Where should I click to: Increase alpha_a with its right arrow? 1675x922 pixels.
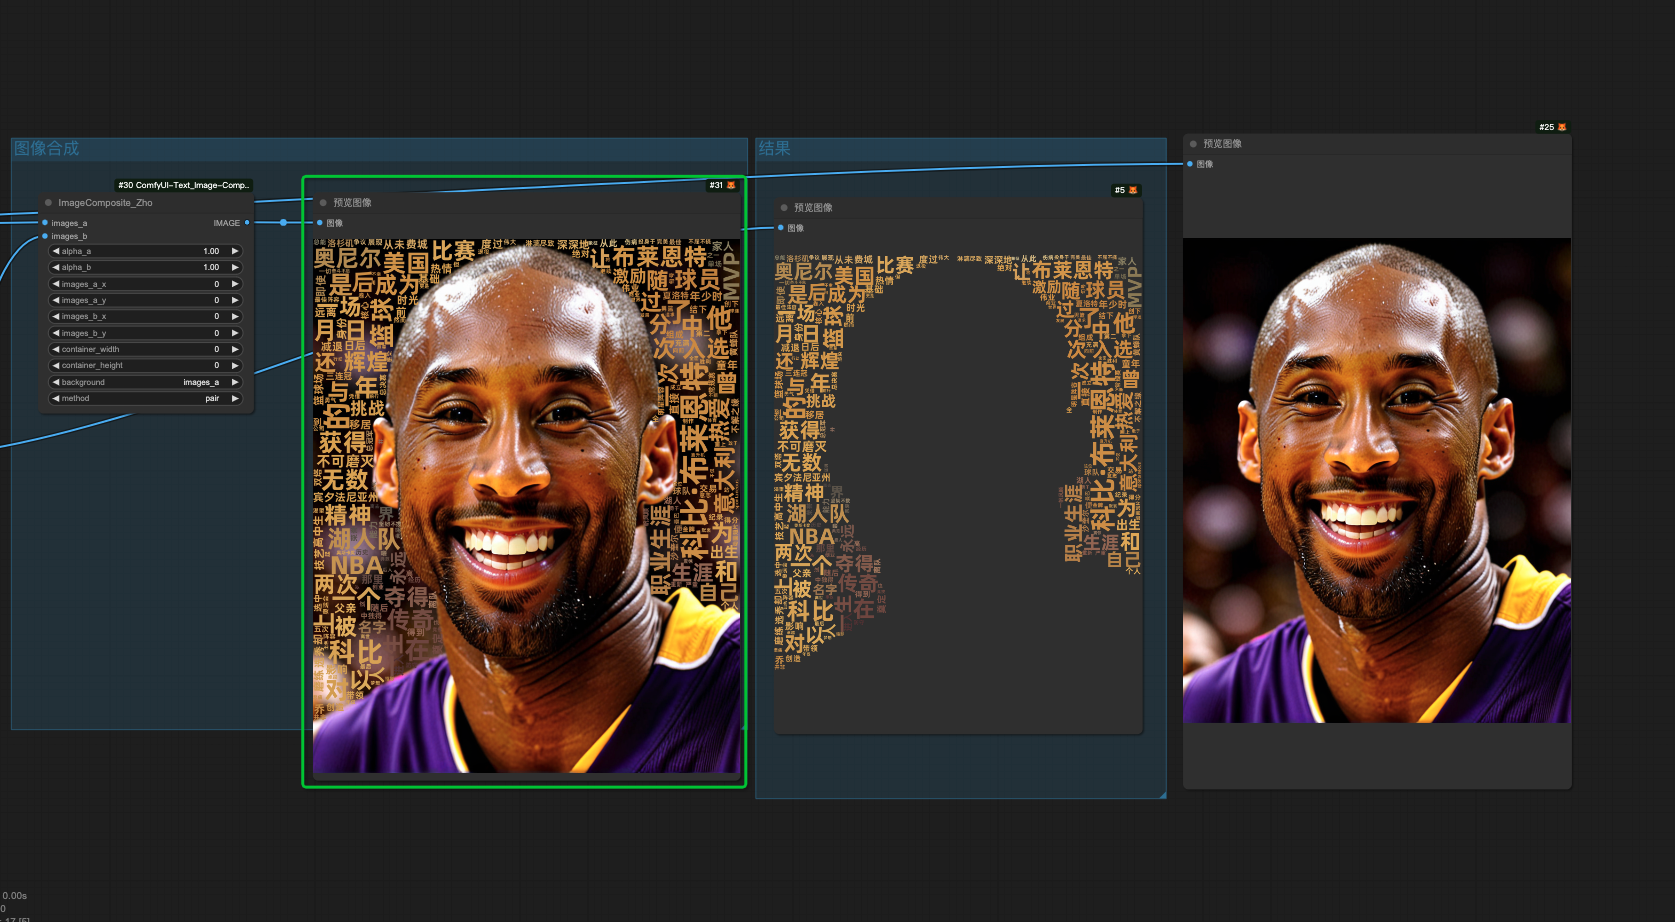[x=235, y=251]
